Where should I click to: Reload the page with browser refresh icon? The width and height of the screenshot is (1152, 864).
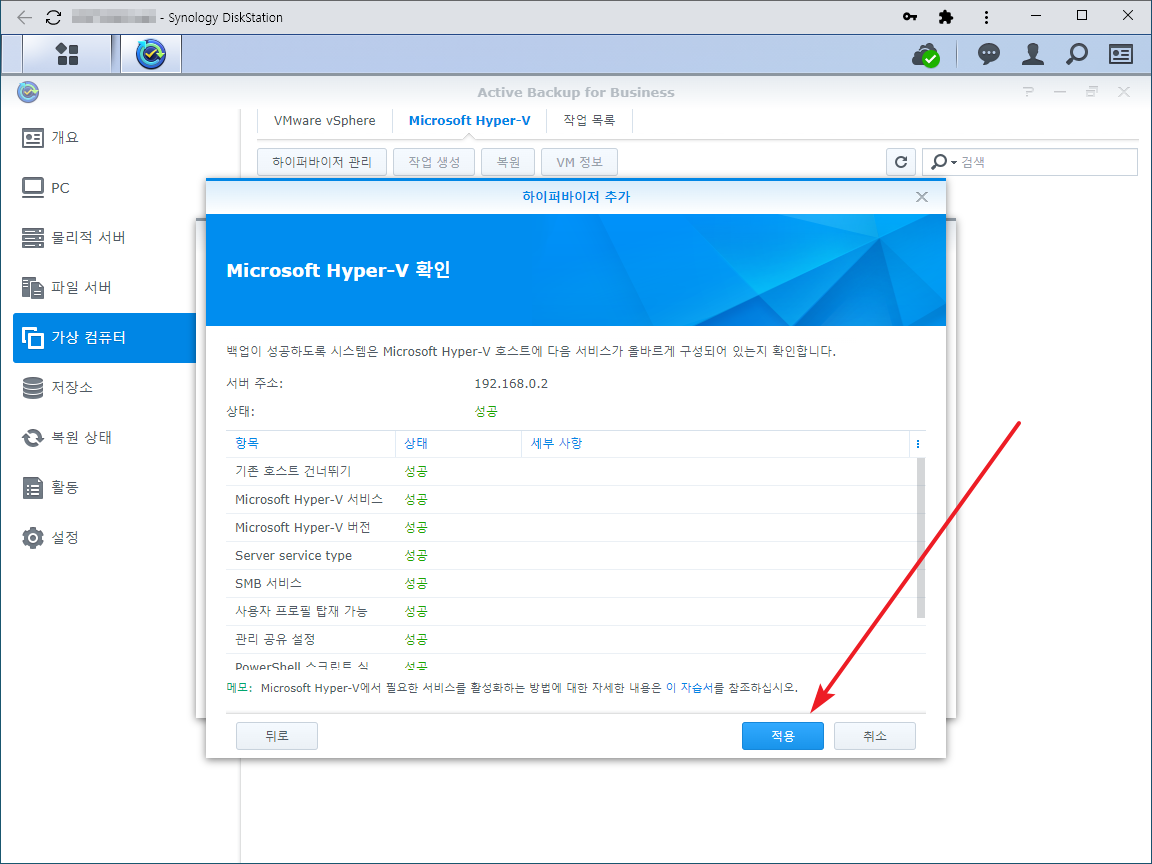(x=54, y=17)
